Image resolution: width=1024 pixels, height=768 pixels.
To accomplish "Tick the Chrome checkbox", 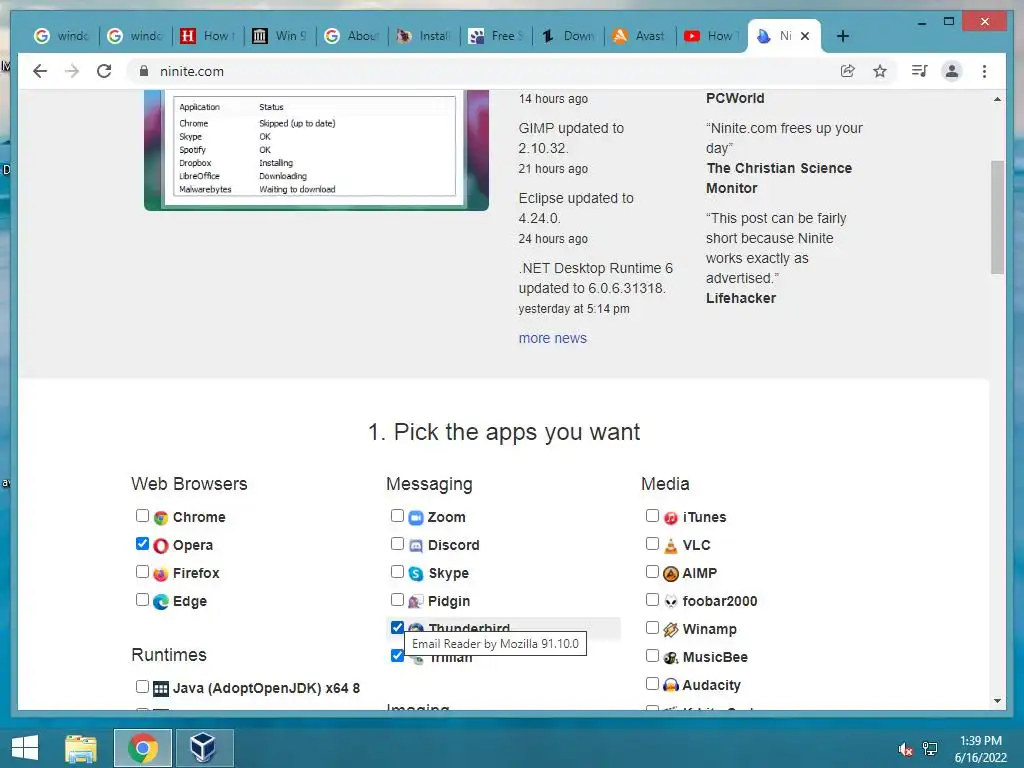I will (142, 516).
